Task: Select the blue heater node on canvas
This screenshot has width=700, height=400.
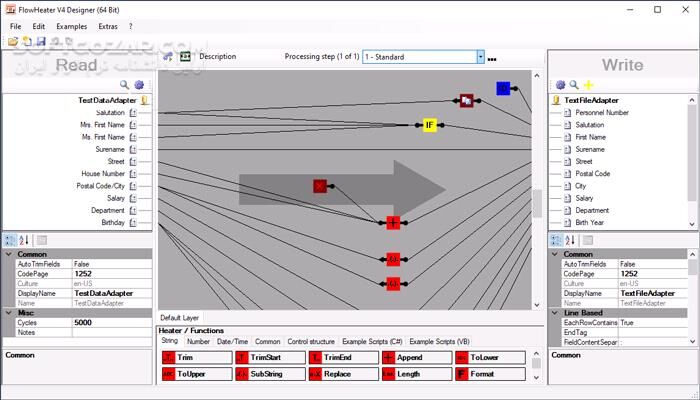Action: pyautogui.click(x=503, y=89)
